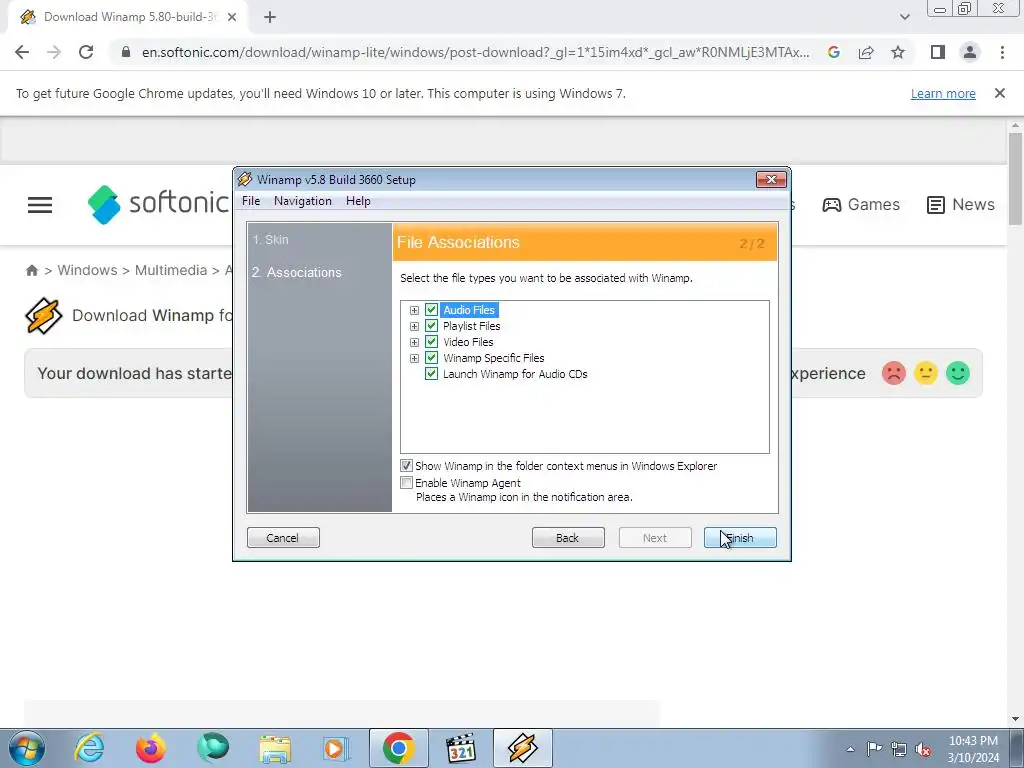1024x768 pixels.
Task: Disable Show Winamp in folder context menus
Action: 406,466
